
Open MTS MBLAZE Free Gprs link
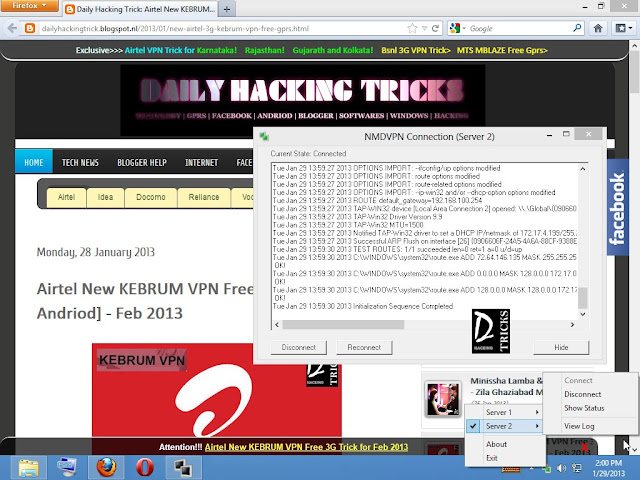click(x=502, y=50)
